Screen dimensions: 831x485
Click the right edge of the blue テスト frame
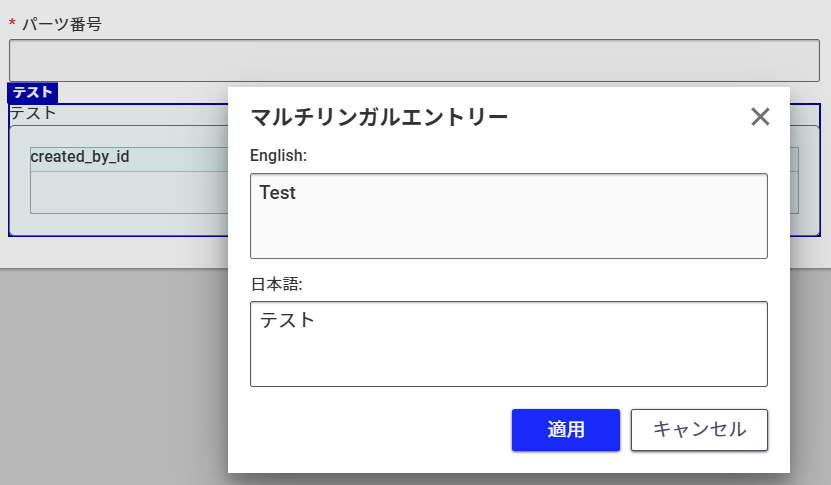click(x=820, y=170)
